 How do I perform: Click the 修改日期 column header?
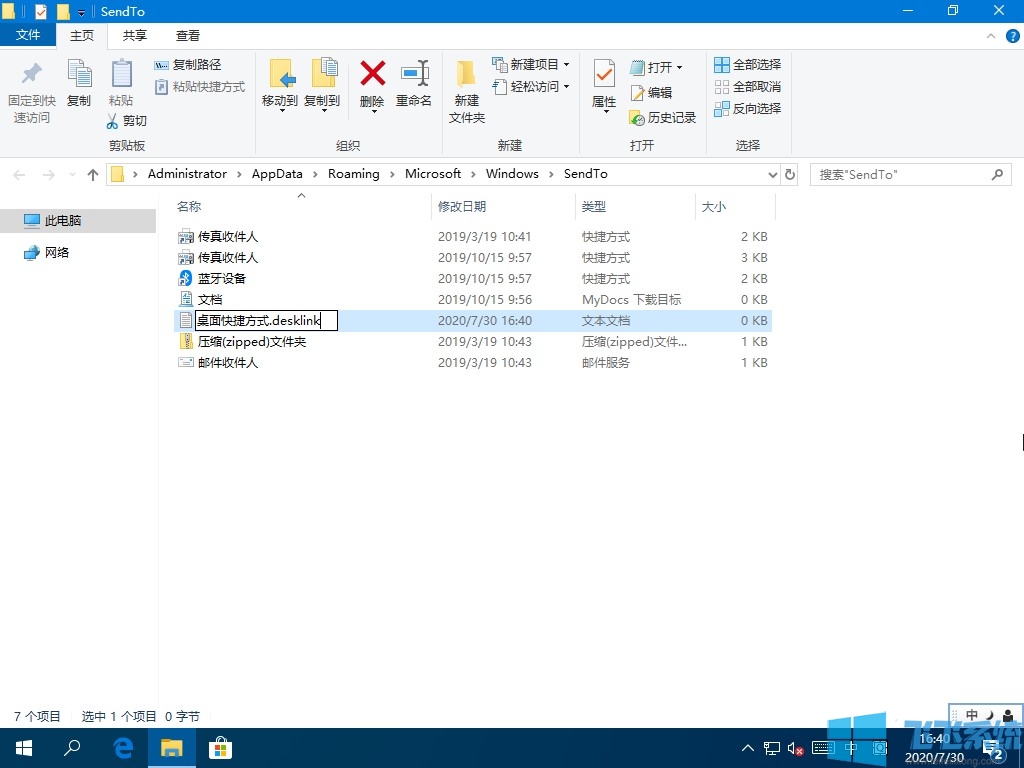tap(466, 207)
